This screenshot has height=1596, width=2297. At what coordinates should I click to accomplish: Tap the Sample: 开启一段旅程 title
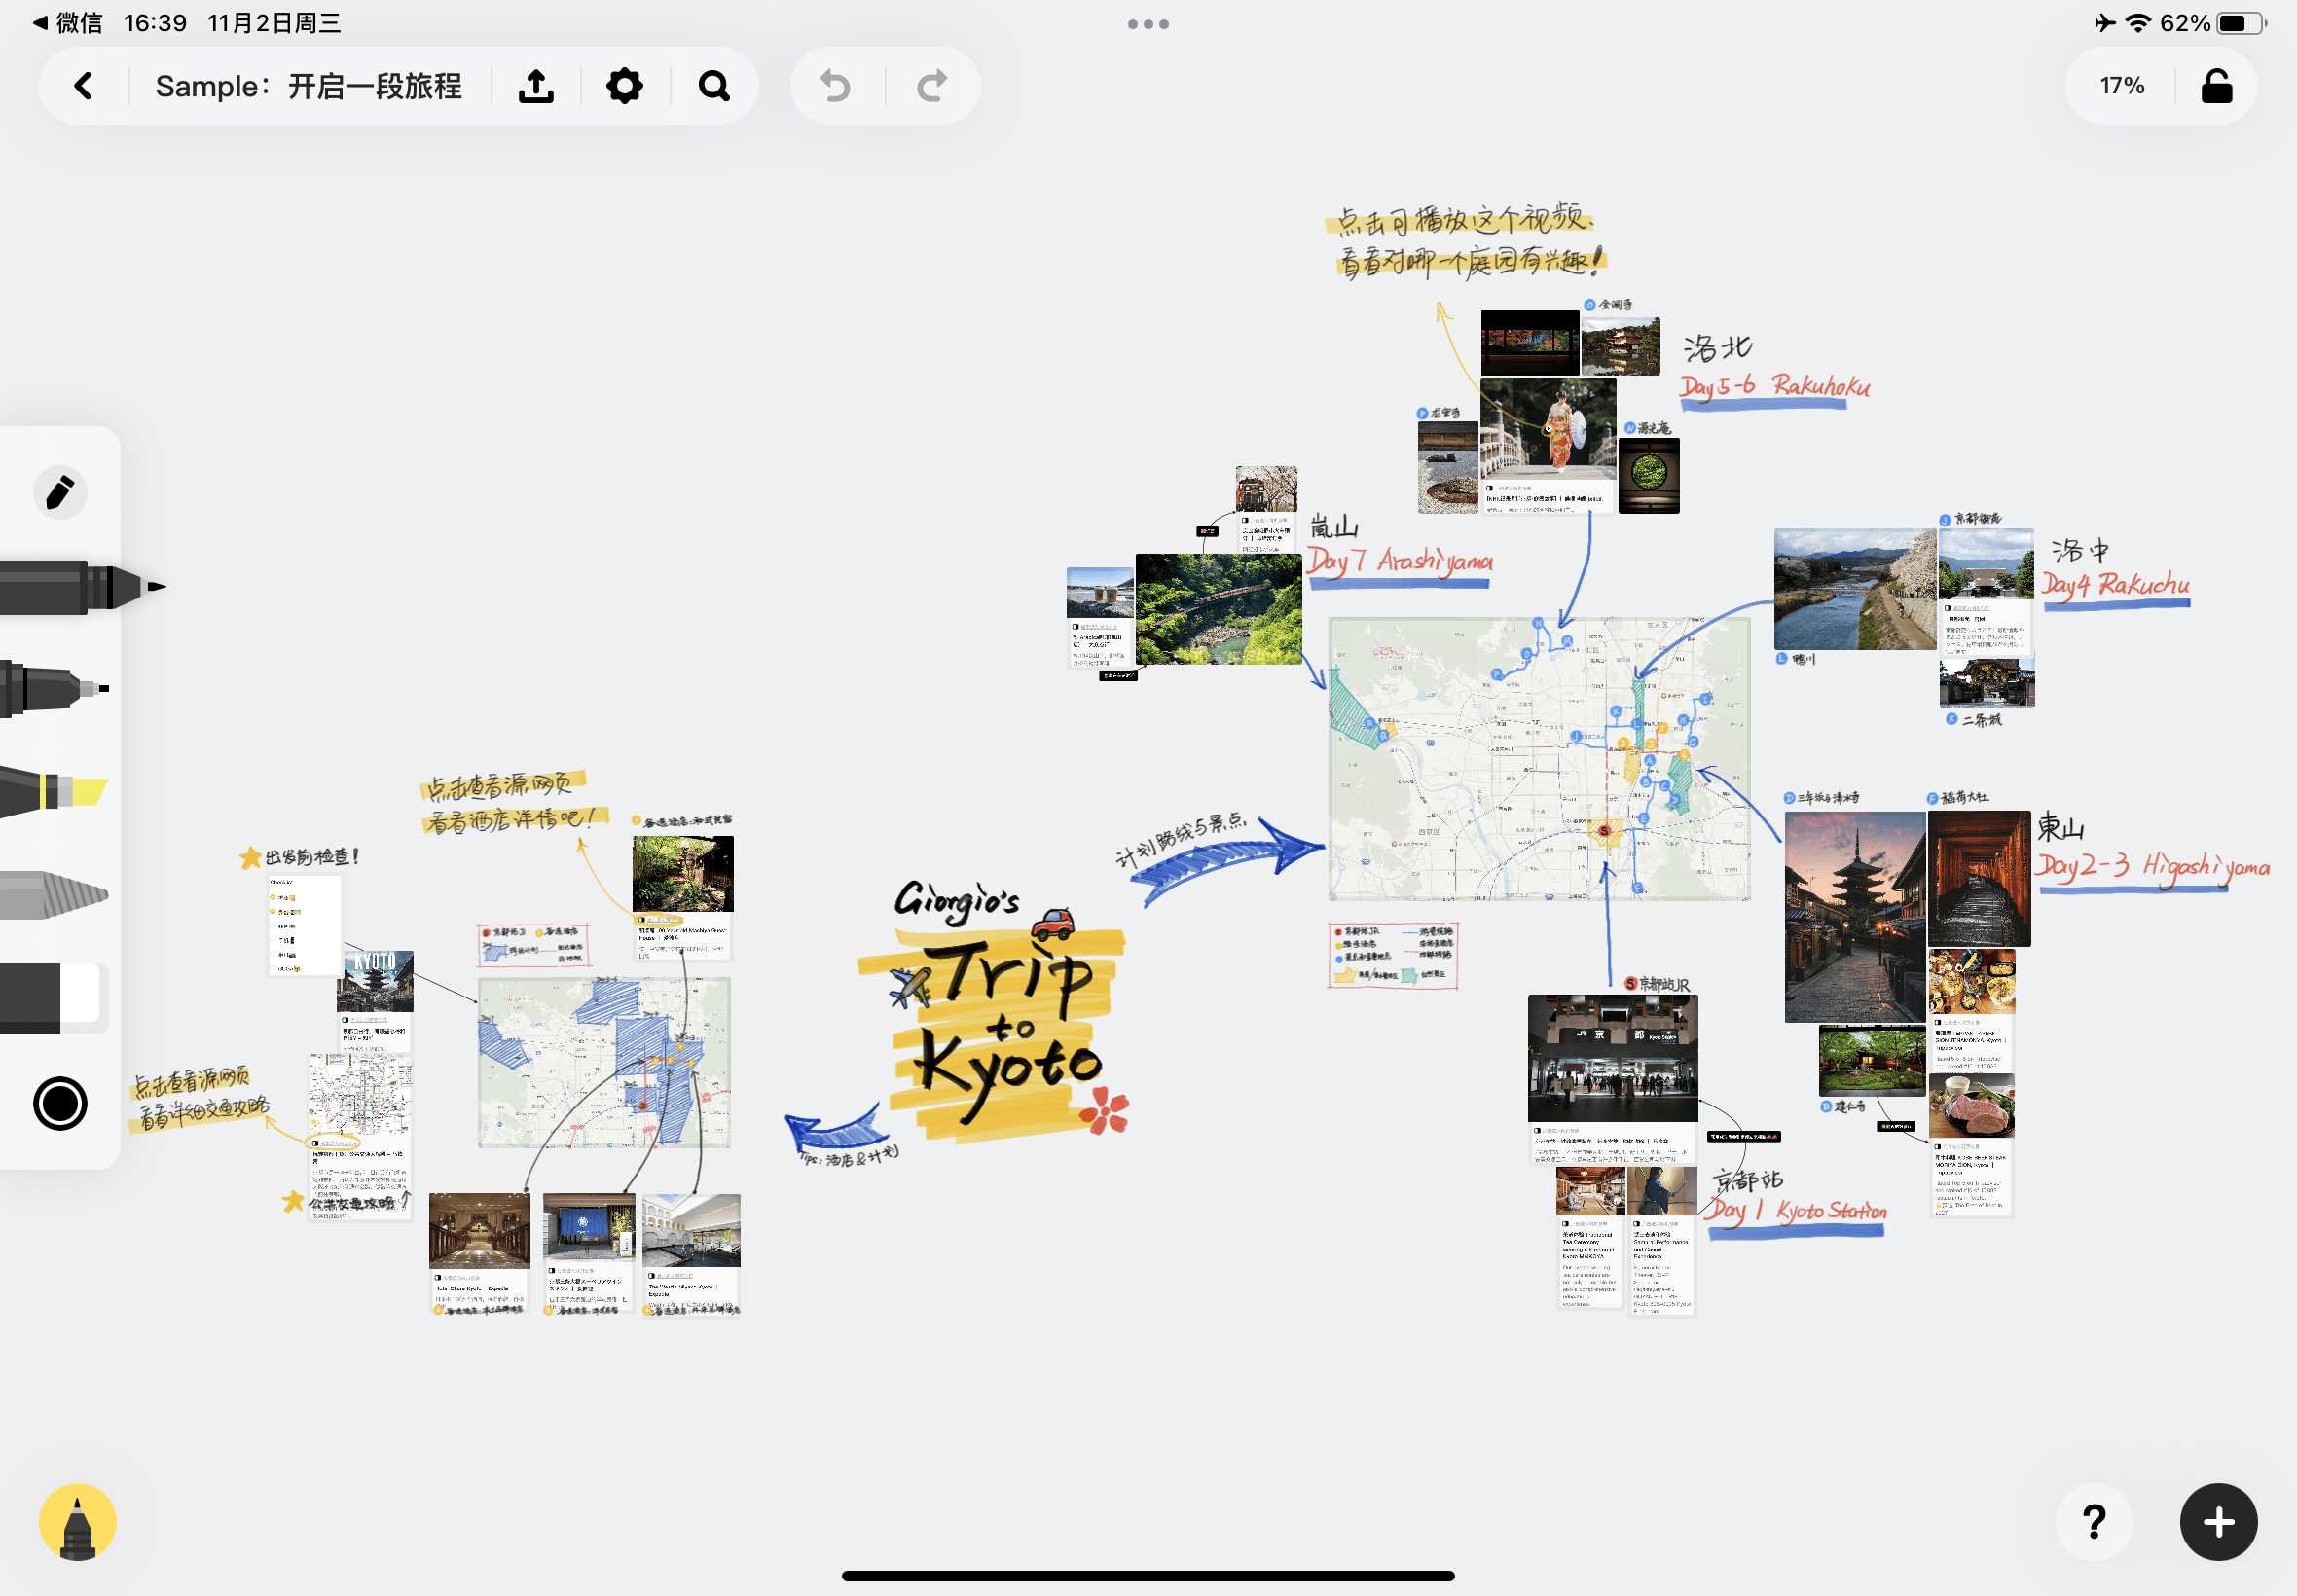[x=308, y=86]
